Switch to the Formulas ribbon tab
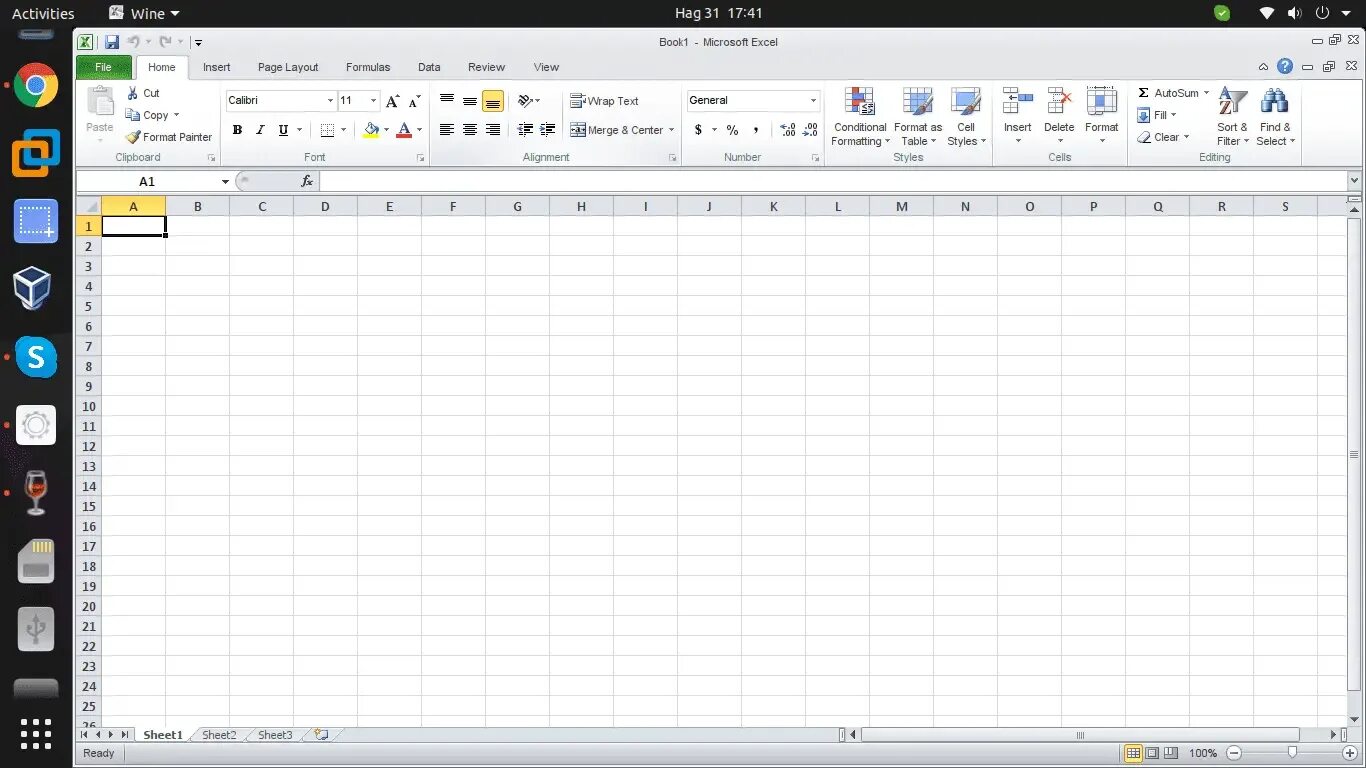The height and width of the screenshot is (768, 1366). [x=368, y=67]
